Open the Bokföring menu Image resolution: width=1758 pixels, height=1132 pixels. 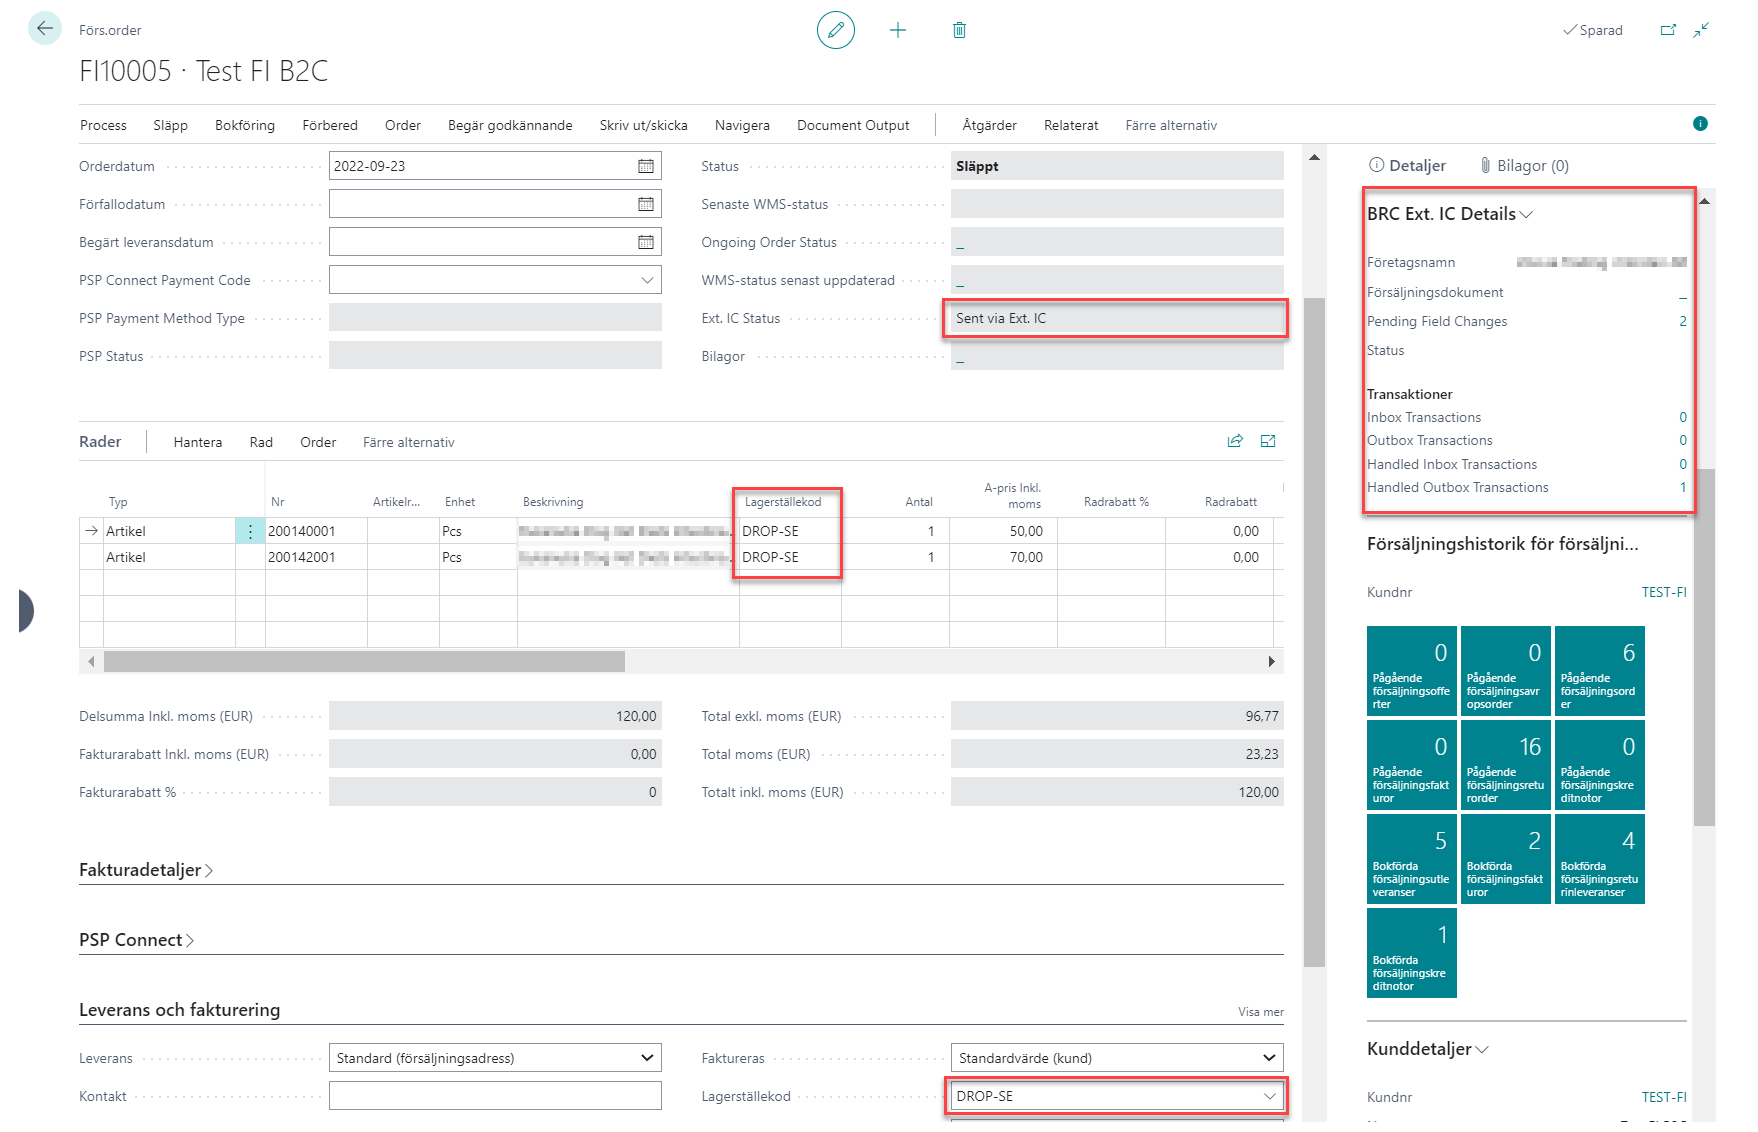(x=244, y=125)
